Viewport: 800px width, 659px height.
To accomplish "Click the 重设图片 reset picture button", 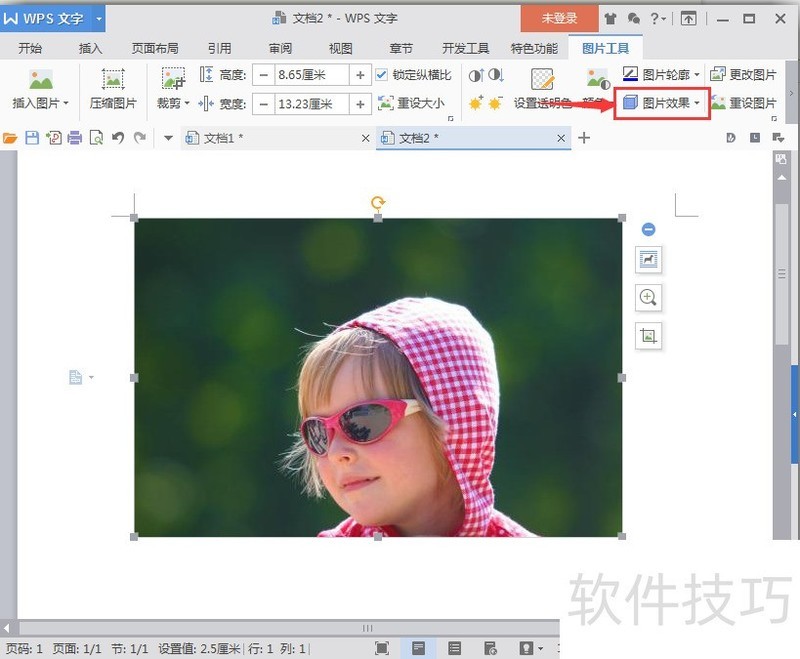I will pyautogui.click(x=743, y=103).
